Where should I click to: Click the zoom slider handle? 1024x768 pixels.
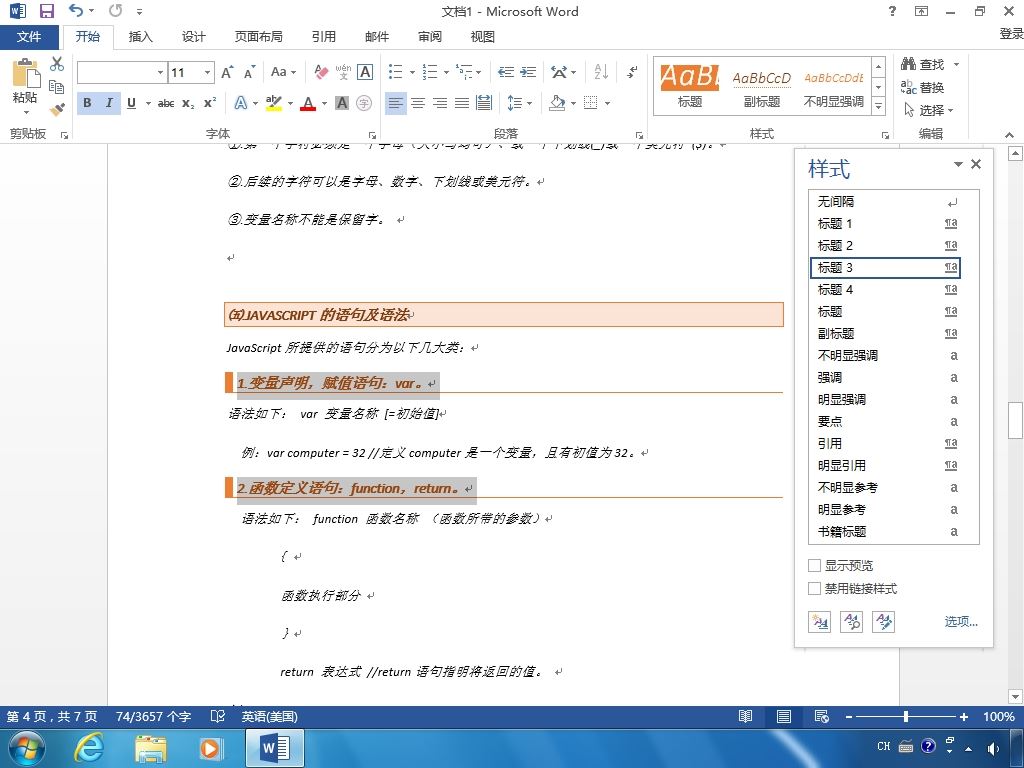[x=906, y=716]
